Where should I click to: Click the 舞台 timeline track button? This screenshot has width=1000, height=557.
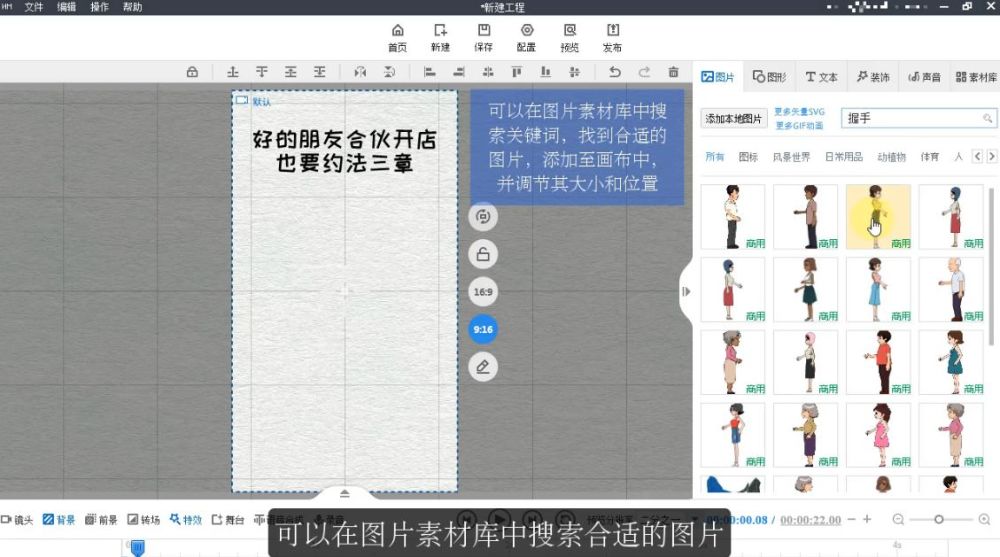tap(228, 519)
